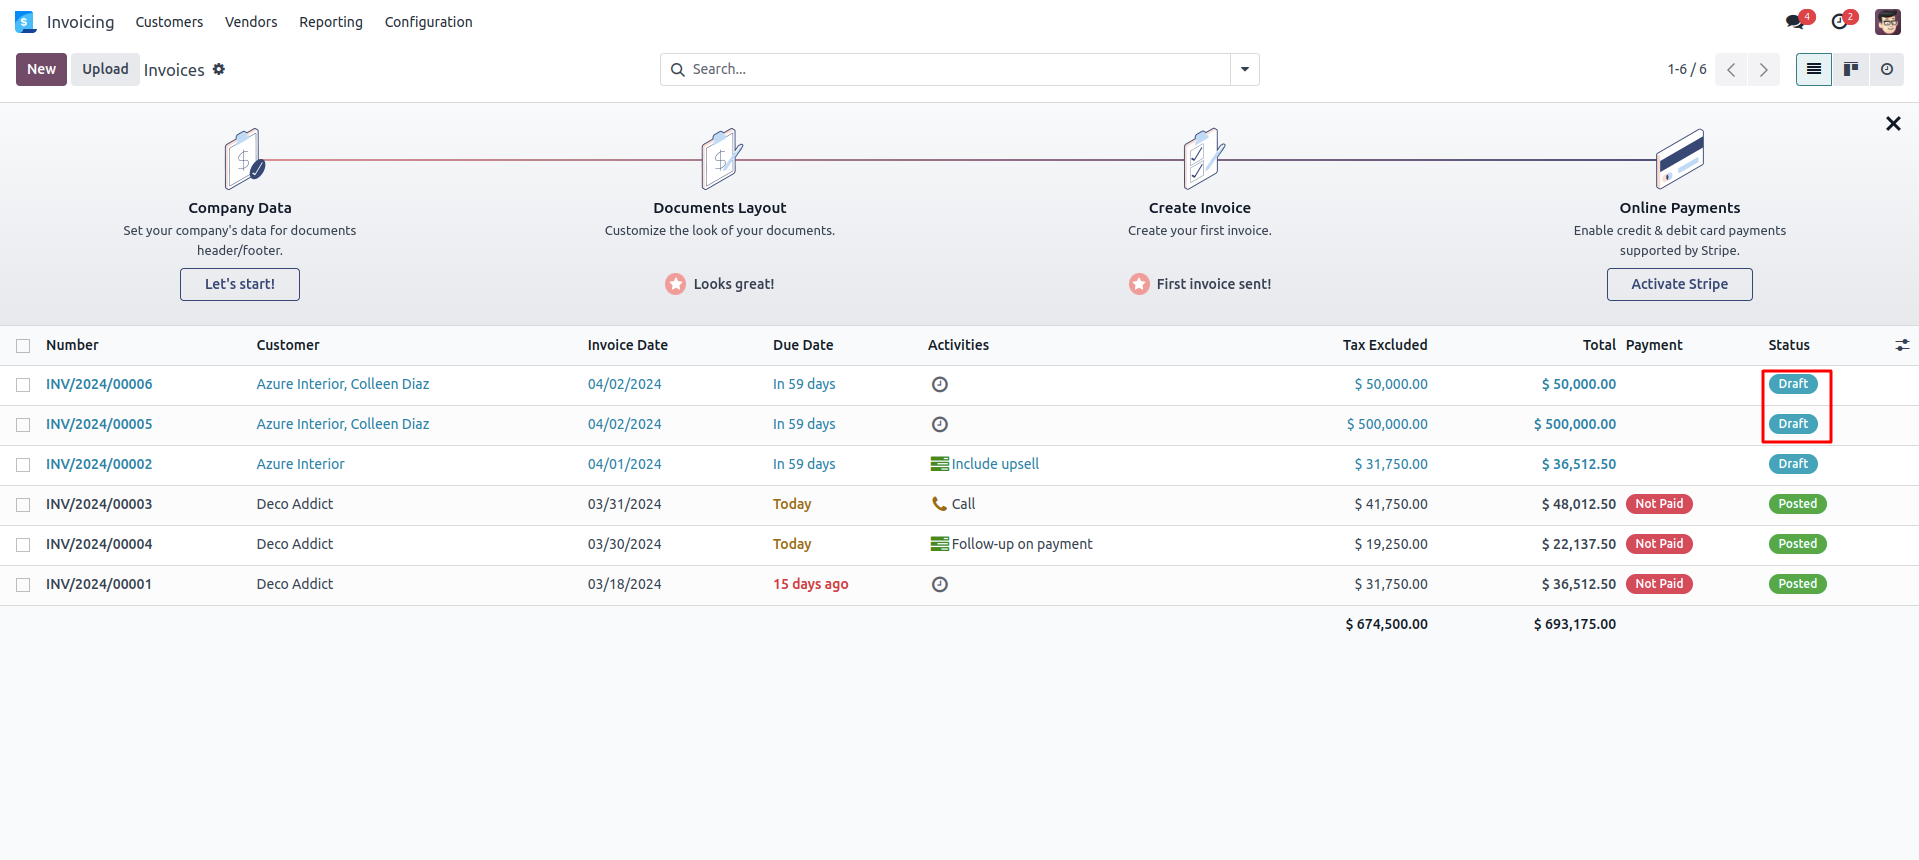Click the New invoice button
The width and height of the screenshot is (1919, 860).
(x=41, y=69)
